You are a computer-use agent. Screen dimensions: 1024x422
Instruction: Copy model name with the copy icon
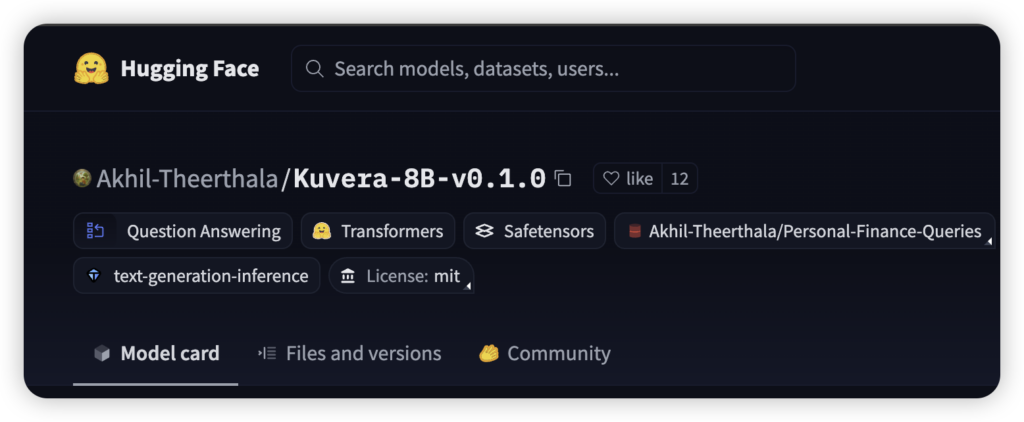click(563, 178)
